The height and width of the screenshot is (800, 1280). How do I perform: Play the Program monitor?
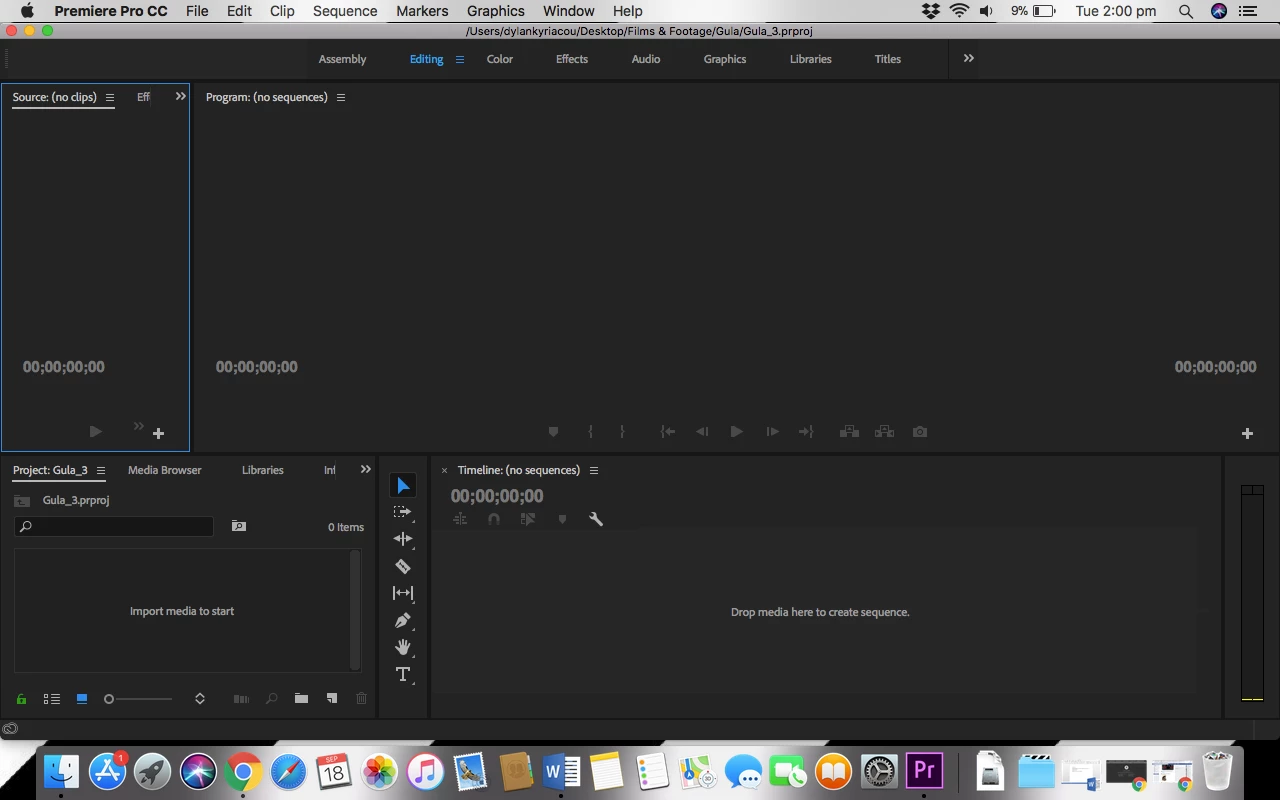click(x=736, y=432)
